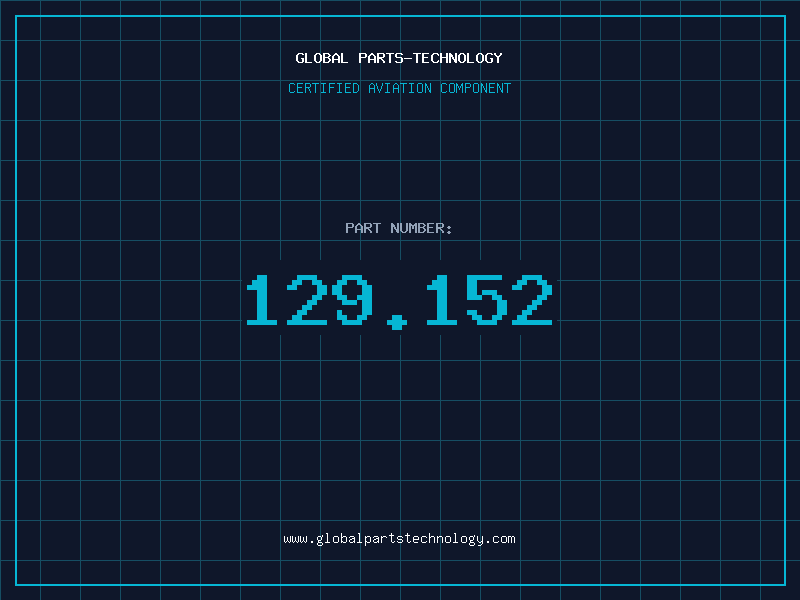Click the GLOBAL PARTS-TECHNOLOGY heading
Image resolution: width=800 pixels, height=600 pixels.
(x=399, y=58)
